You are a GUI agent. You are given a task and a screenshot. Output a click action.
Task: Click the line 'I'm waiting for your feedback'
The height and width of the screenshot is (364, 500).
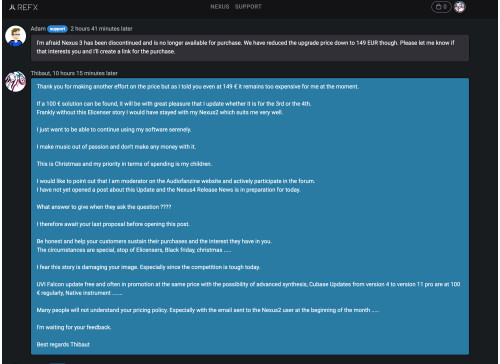click(x=74, y=327)
